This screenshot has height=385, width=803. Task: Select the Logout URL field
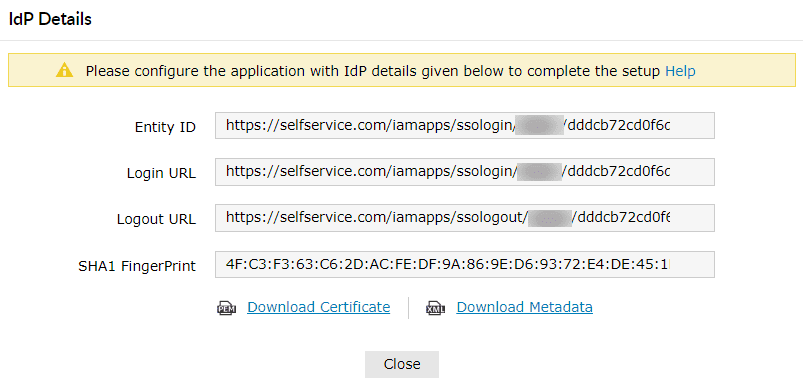pos(464,218)
